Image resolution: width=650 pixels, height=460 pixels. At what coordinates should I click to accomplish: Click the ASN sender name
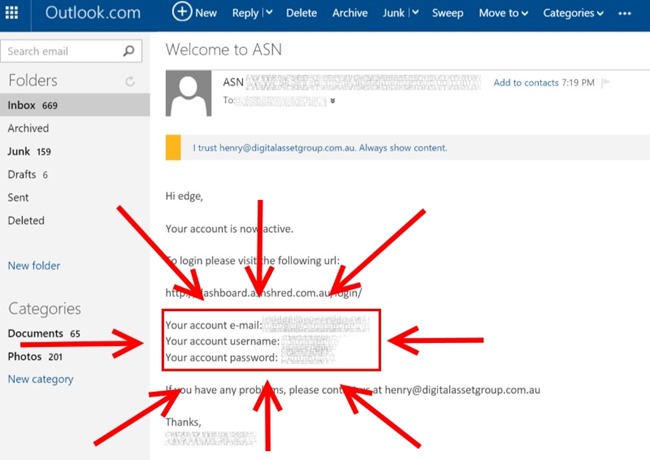tap(233, 82)
